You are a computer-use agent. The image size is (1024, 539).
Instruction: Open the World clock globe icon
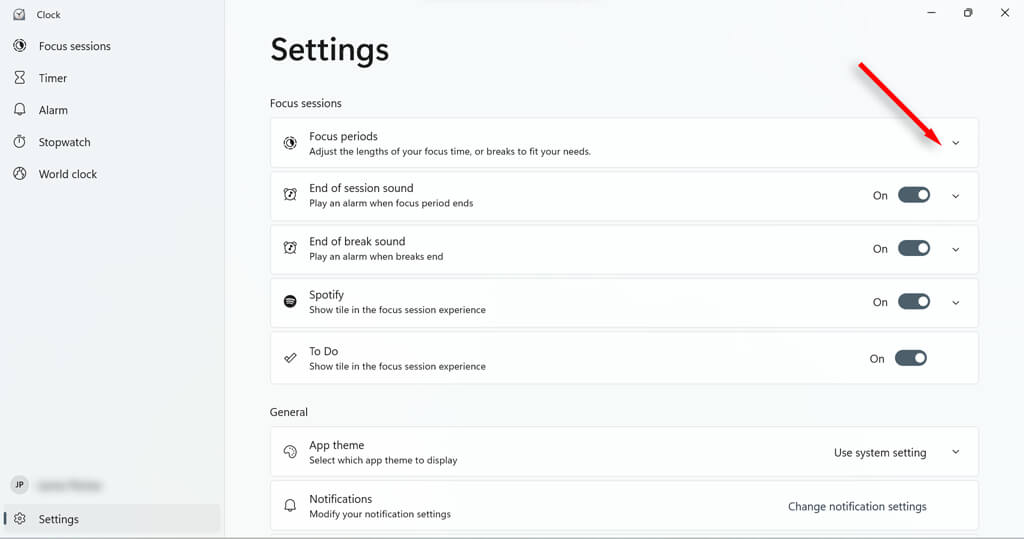(19, 174)
